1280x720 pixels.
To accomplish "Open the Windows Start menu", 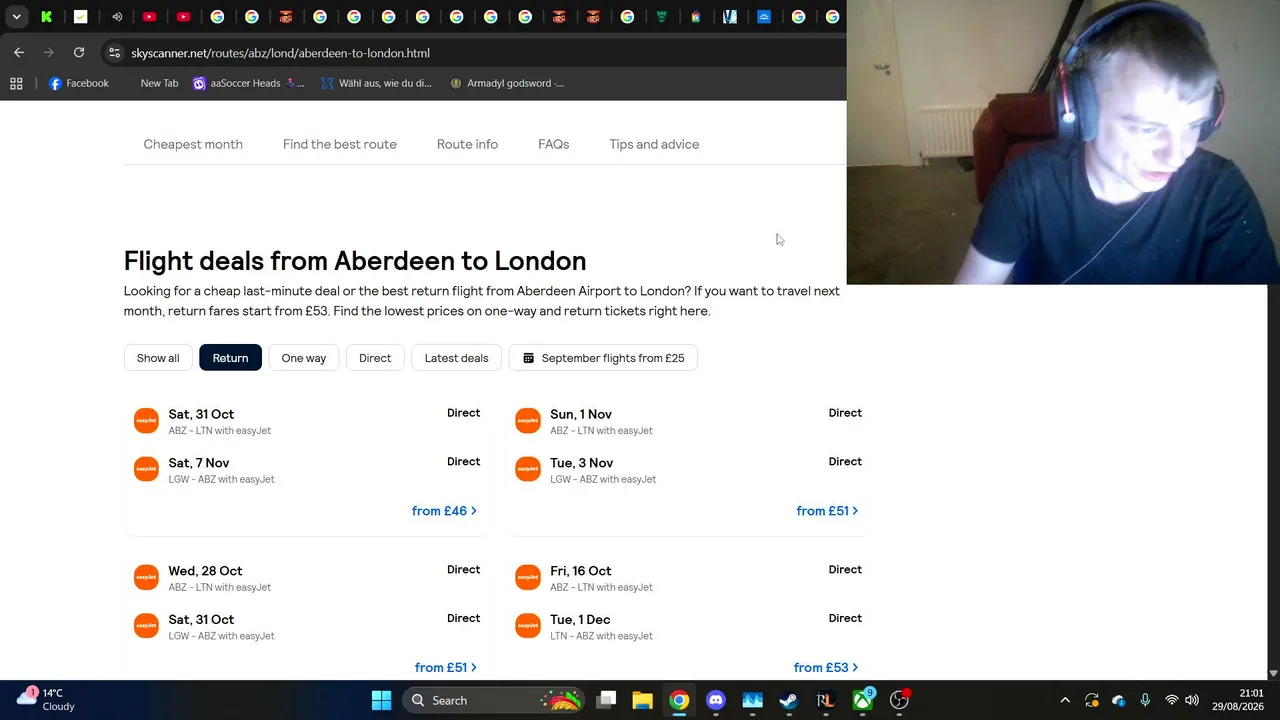I will coord(381,700).
